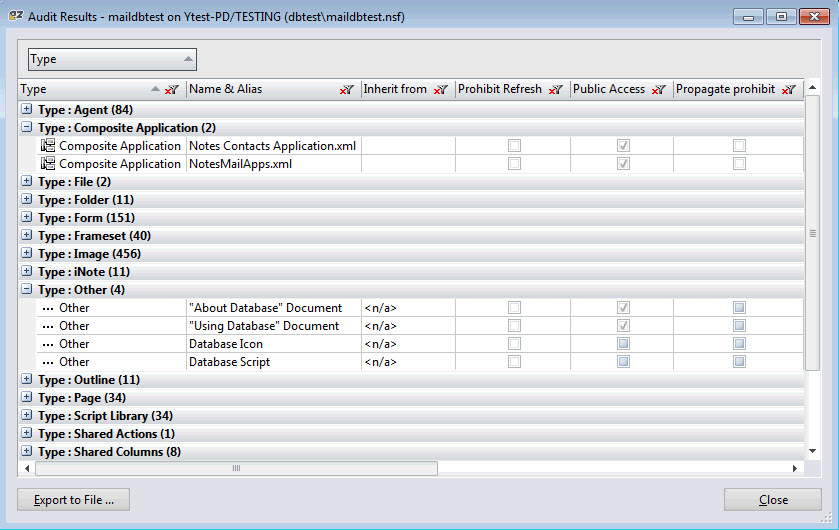Click filter icon in Public Access header
Viewport: 839px width, 530px height.
659,90
